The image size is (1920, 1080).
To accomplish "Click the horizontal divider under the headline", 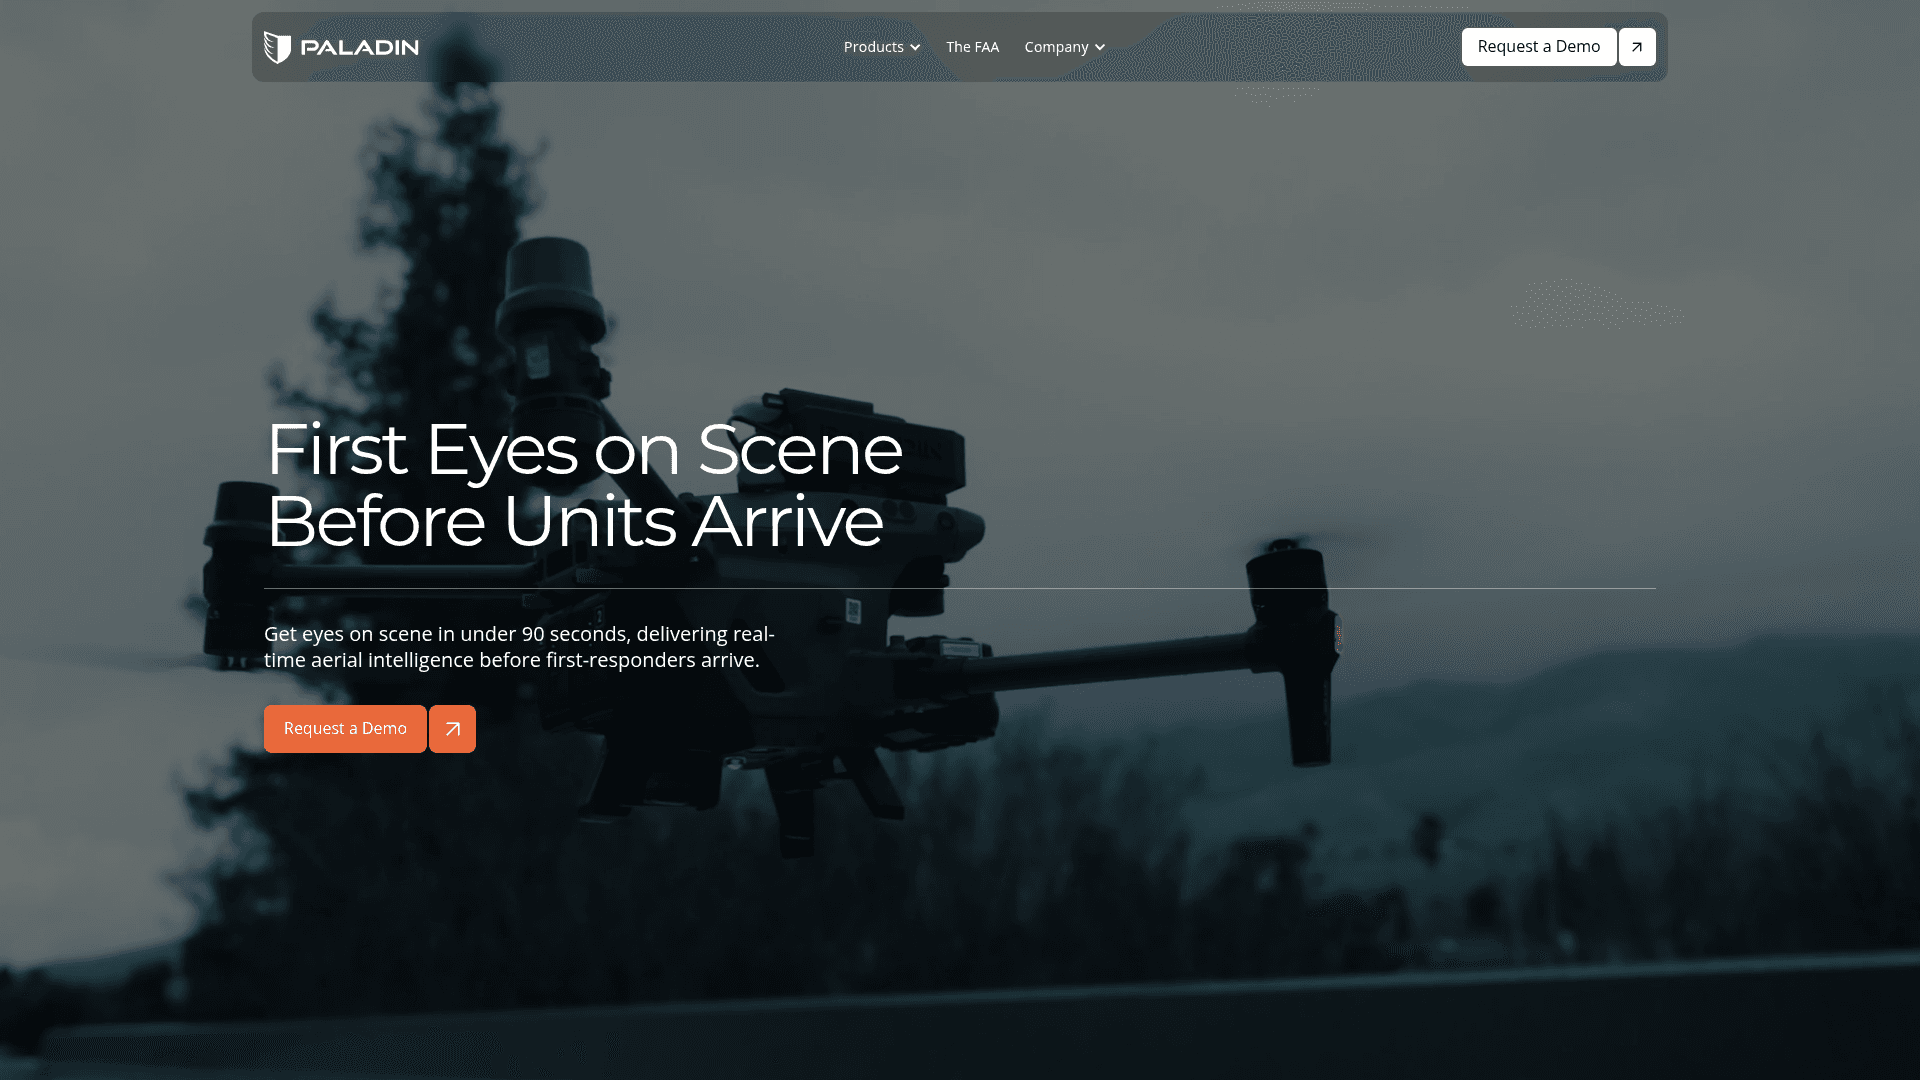I will point(960,588).
